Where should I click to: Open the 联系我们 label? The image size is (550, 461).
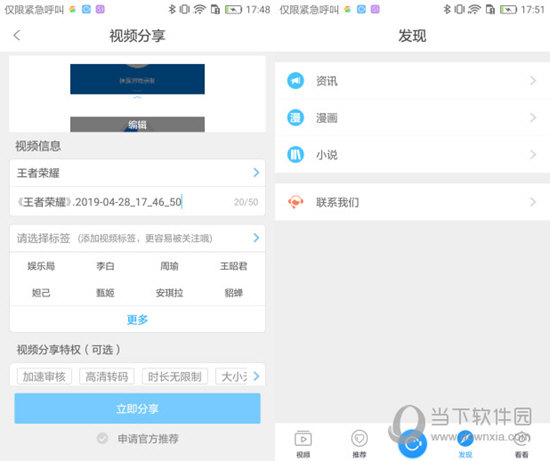coord(337,202)
